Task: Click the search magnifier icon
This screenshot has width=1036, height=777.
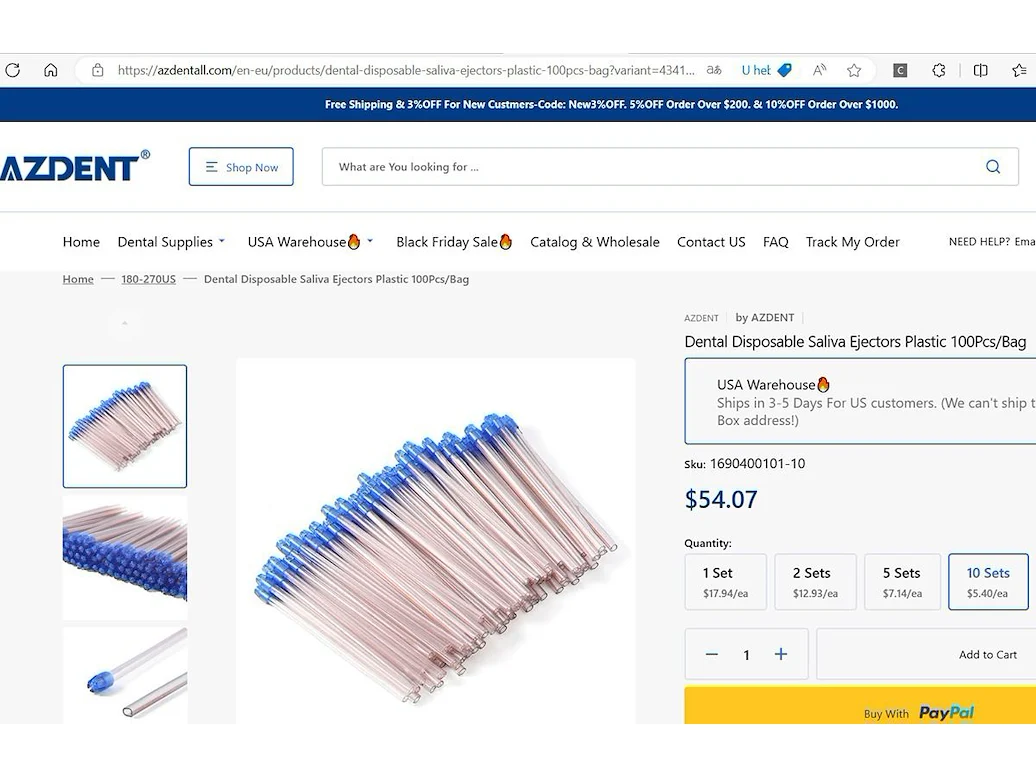Action: tap(992, 166)
